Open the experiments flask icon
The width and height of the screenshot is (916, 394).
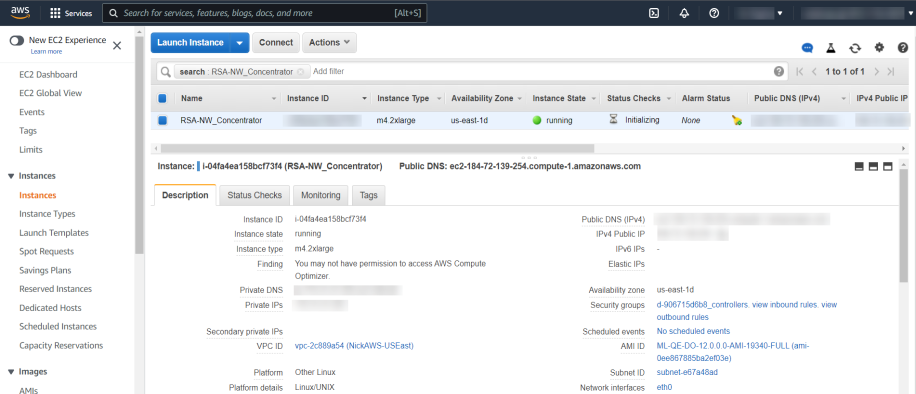831,48
